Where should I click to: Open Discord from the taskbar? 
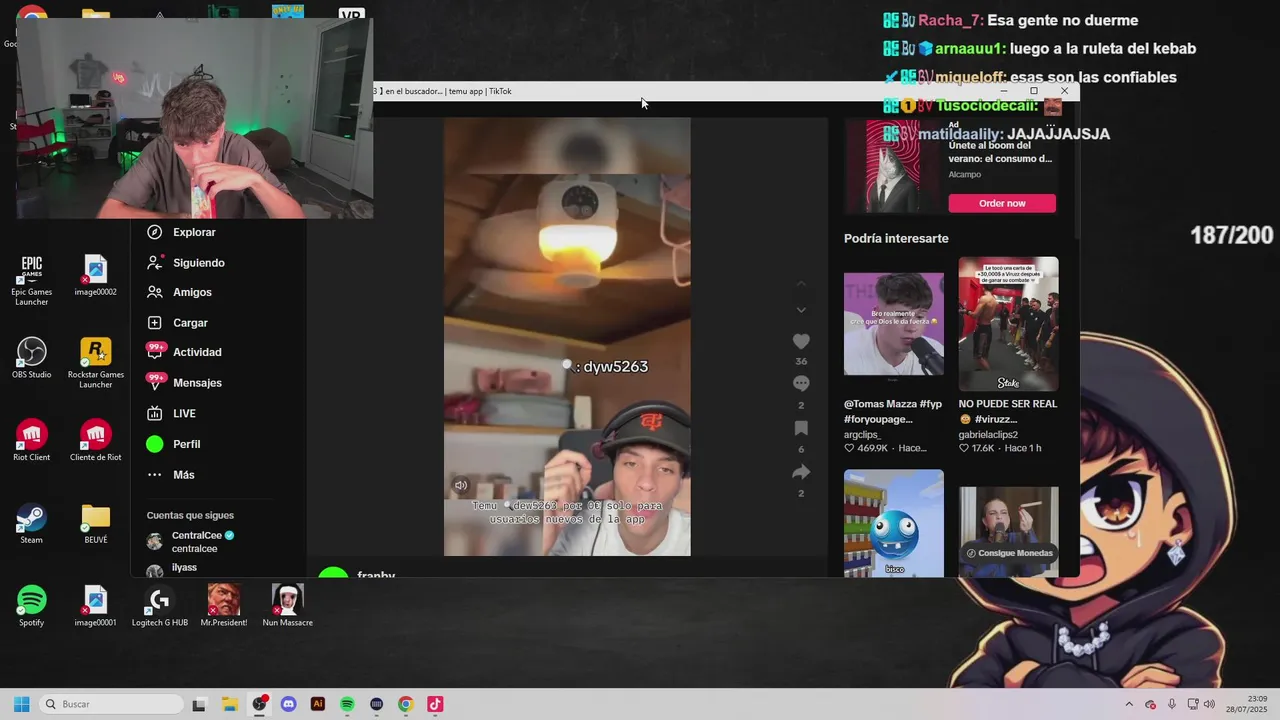289,704
